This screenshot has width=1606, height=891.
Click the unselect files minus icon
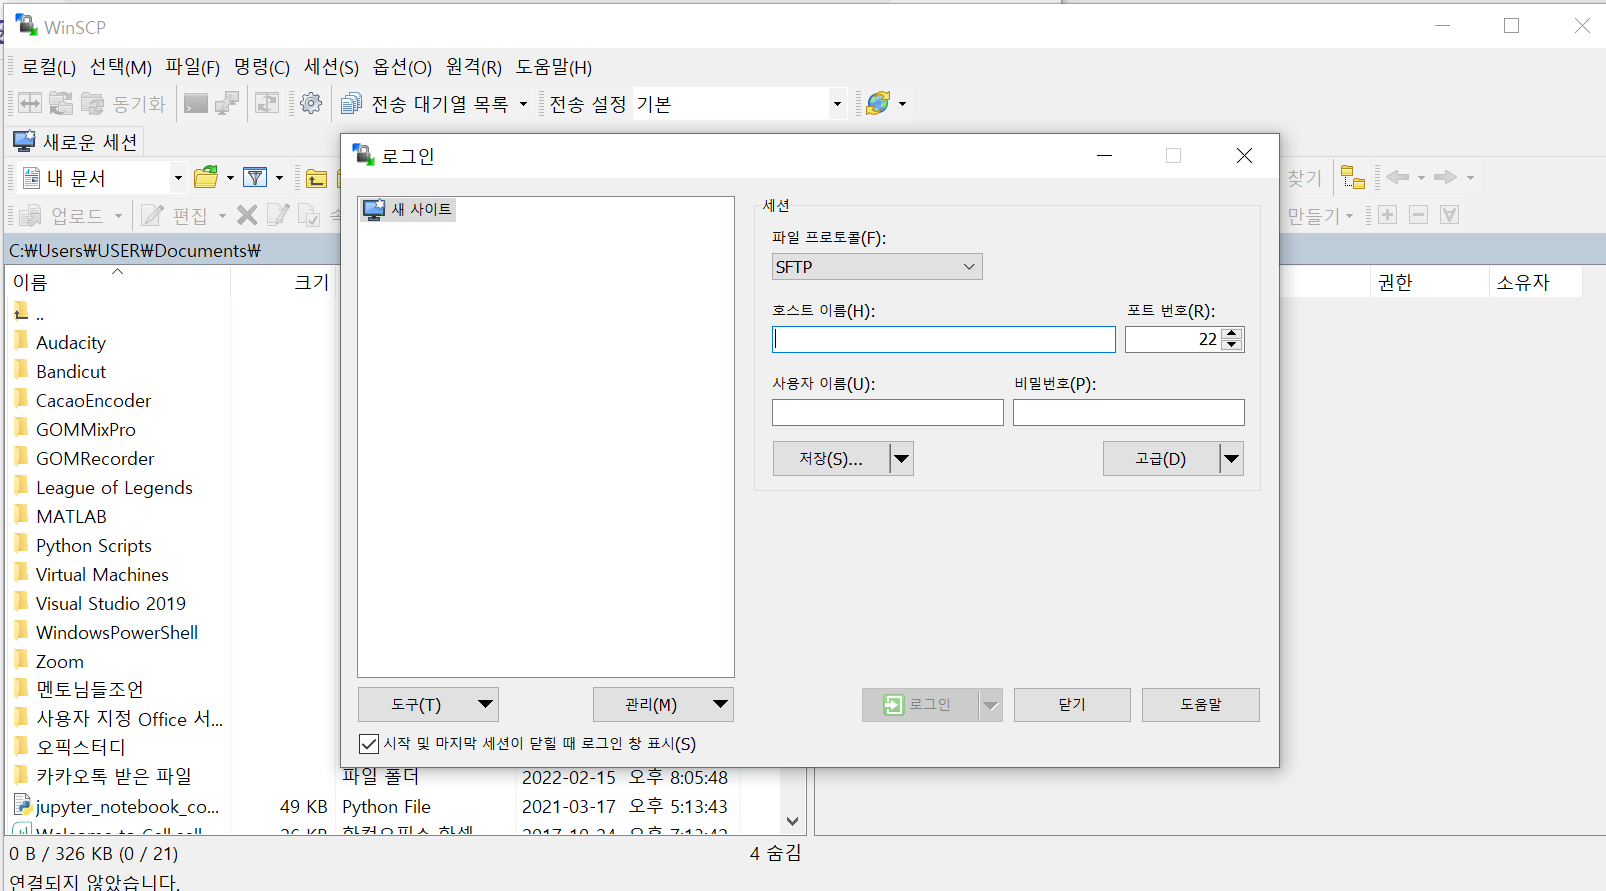tap(1418, 215)
